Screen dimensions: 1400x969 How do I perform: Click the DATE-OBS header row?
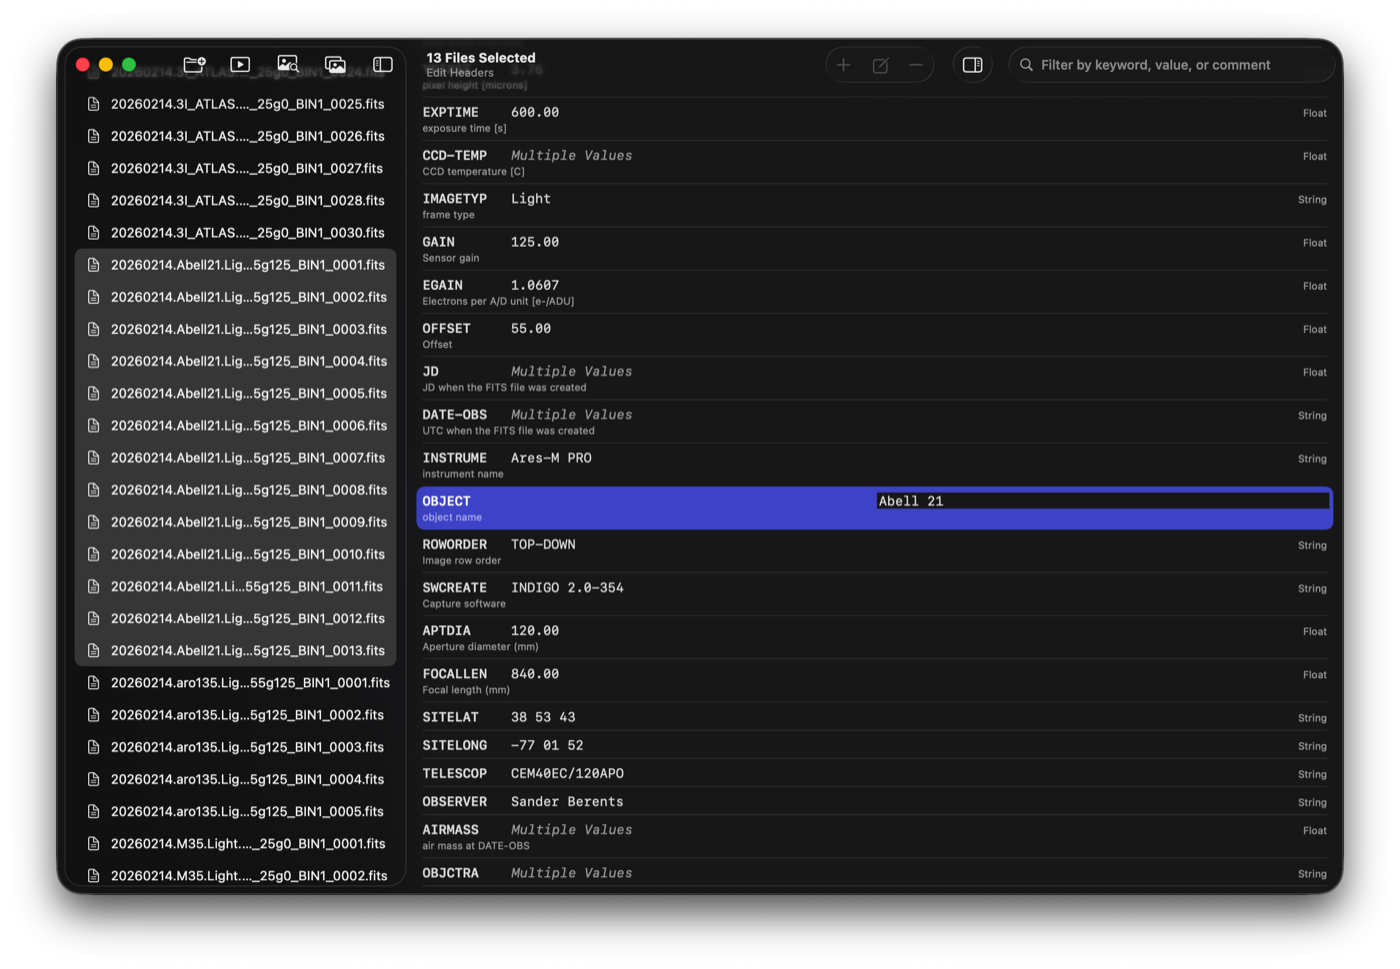point(875,421)
